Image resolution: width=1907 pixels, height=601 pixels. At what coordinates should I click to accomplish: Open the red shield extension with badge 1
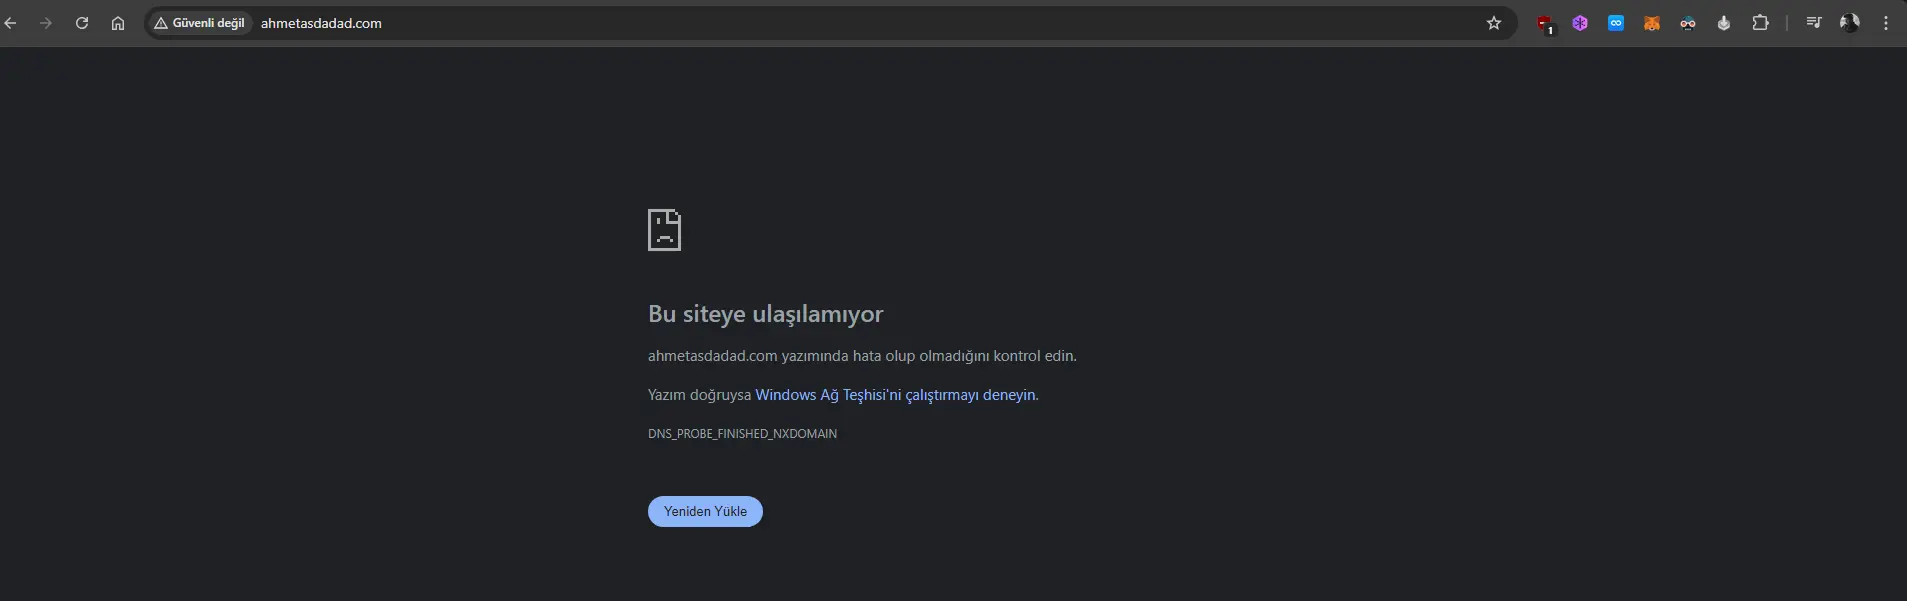tap(1545, 24)
